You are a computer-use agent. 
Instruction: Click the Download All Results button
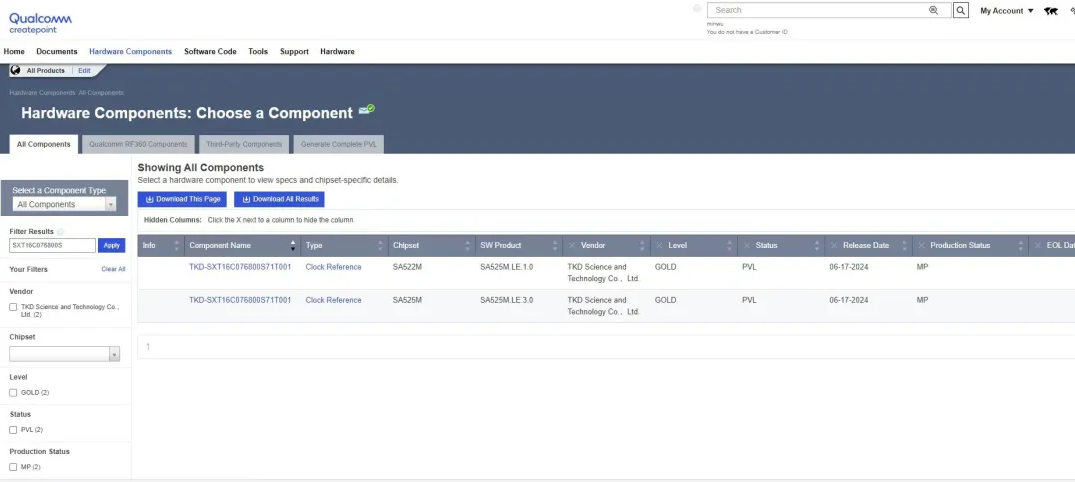[279, 199]
